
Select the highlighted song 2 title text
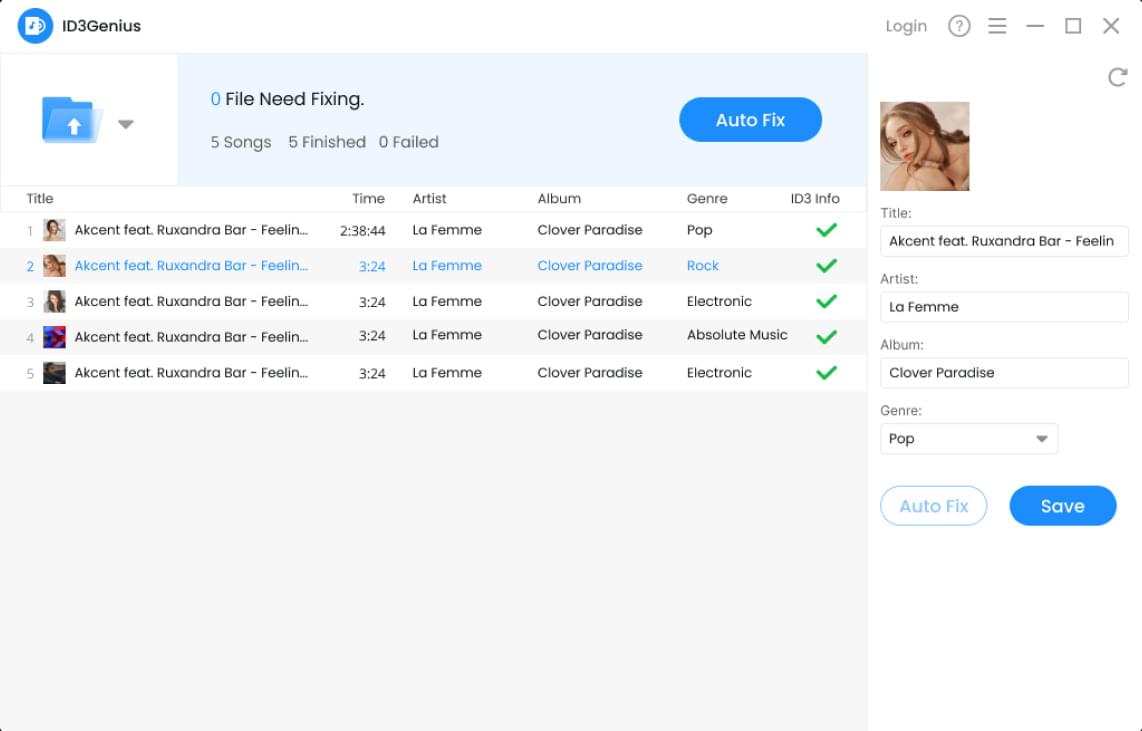pyautogui.click(x=191, y=266)
